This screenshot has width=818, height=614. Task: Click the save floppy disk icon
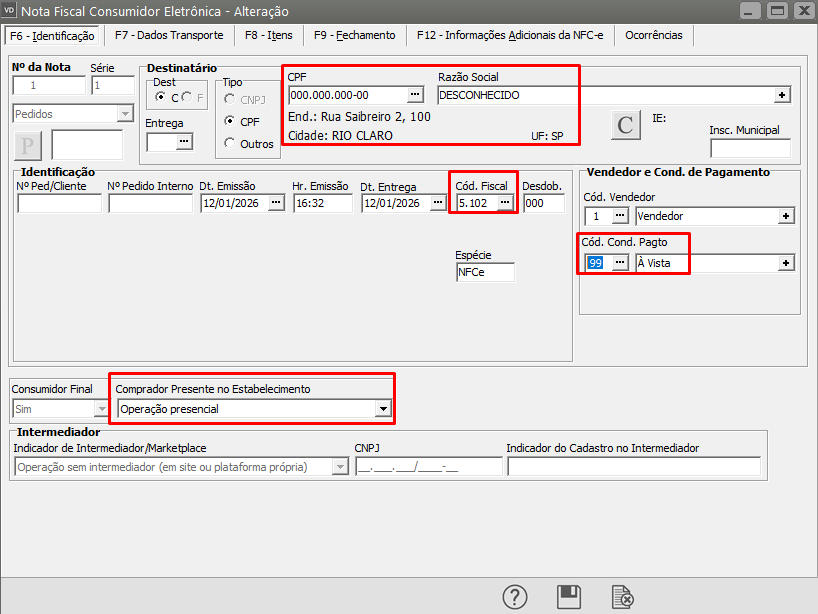569,597
